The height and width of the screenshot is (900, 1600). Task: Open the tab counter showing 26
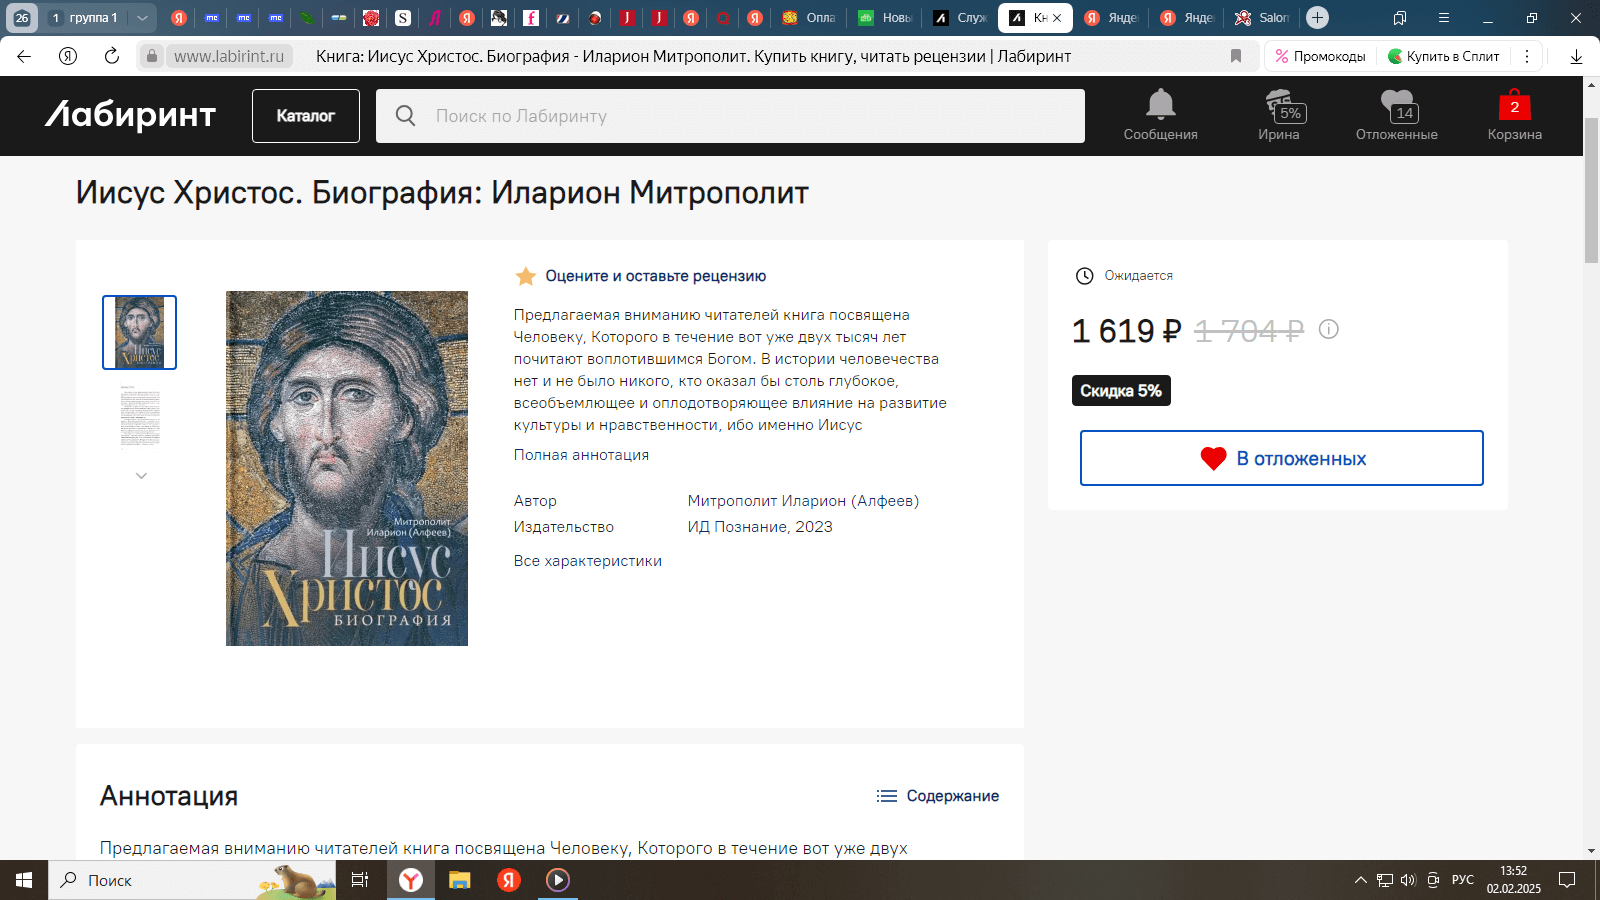point(21,17)
